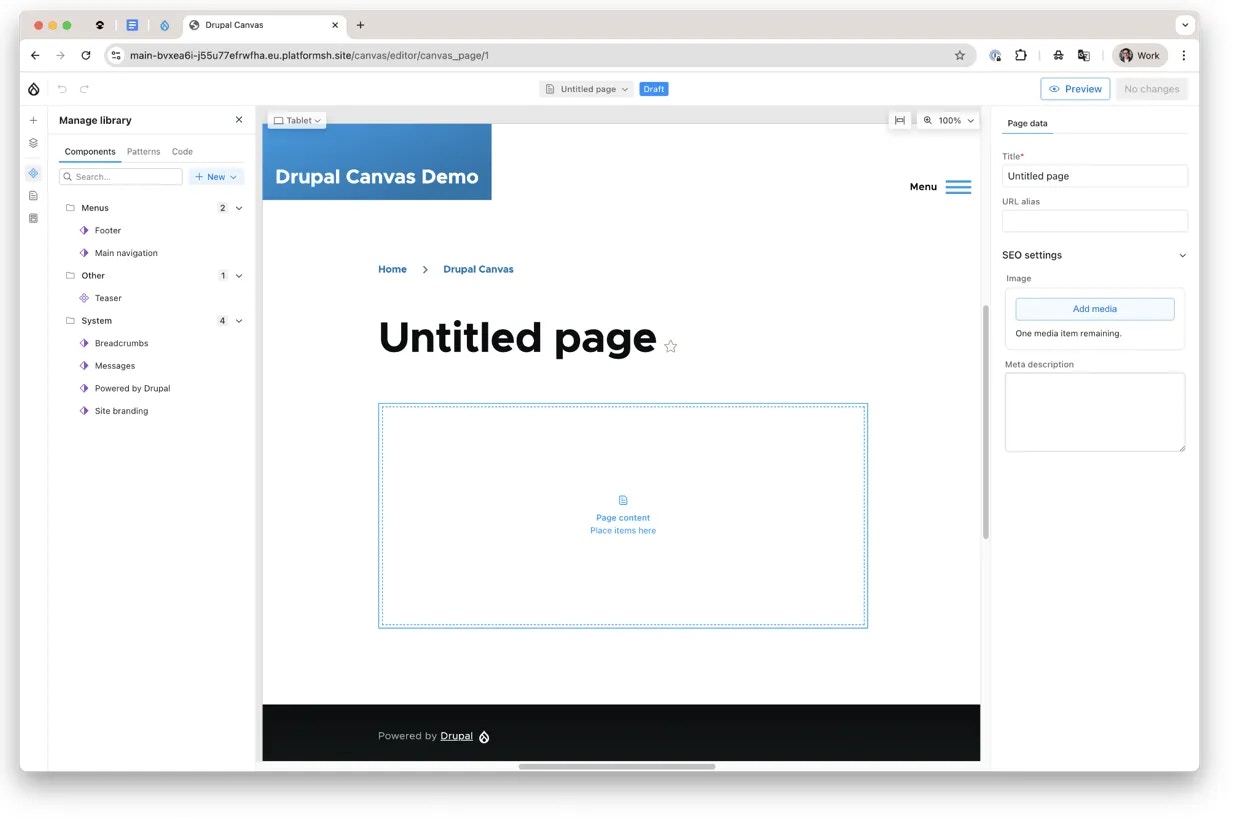The image size is (1240, 818).
Task: Open the Layers panel icon in the left sidebar
Action: [33, 143]
